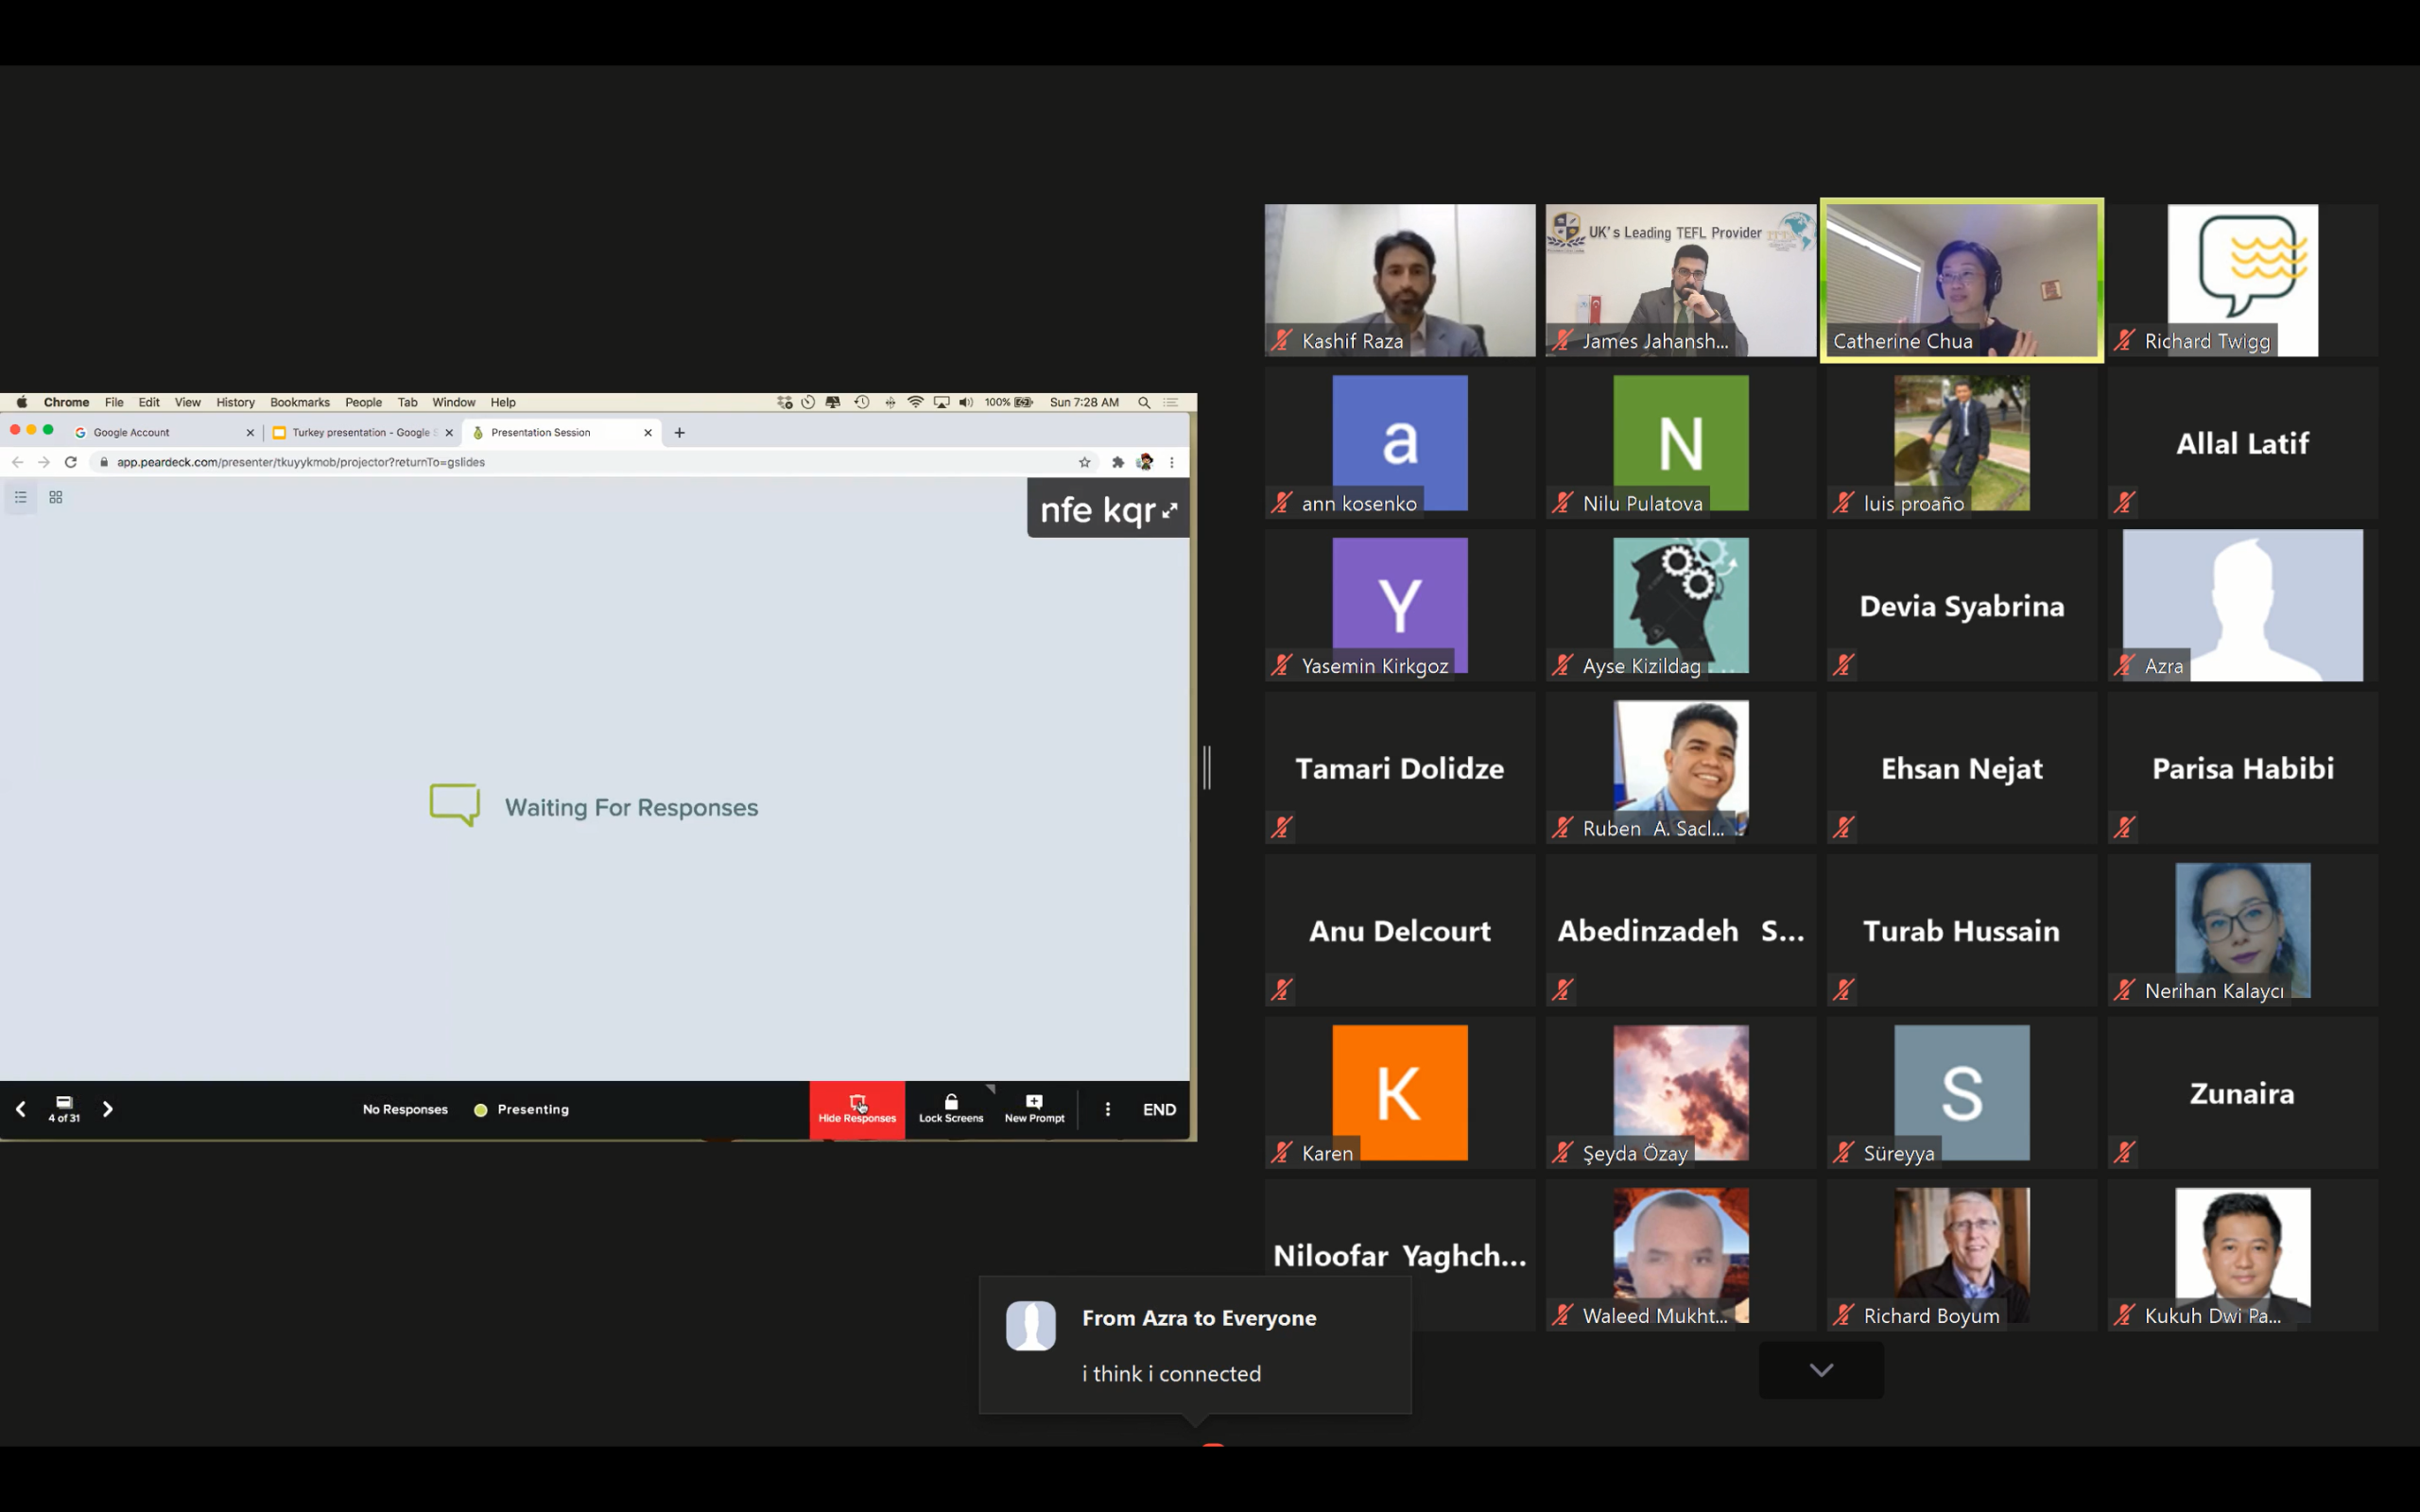The image size is (2420, 1512).
Task: Open Pear Deck more options menu
Action: pos(1107,1109)
